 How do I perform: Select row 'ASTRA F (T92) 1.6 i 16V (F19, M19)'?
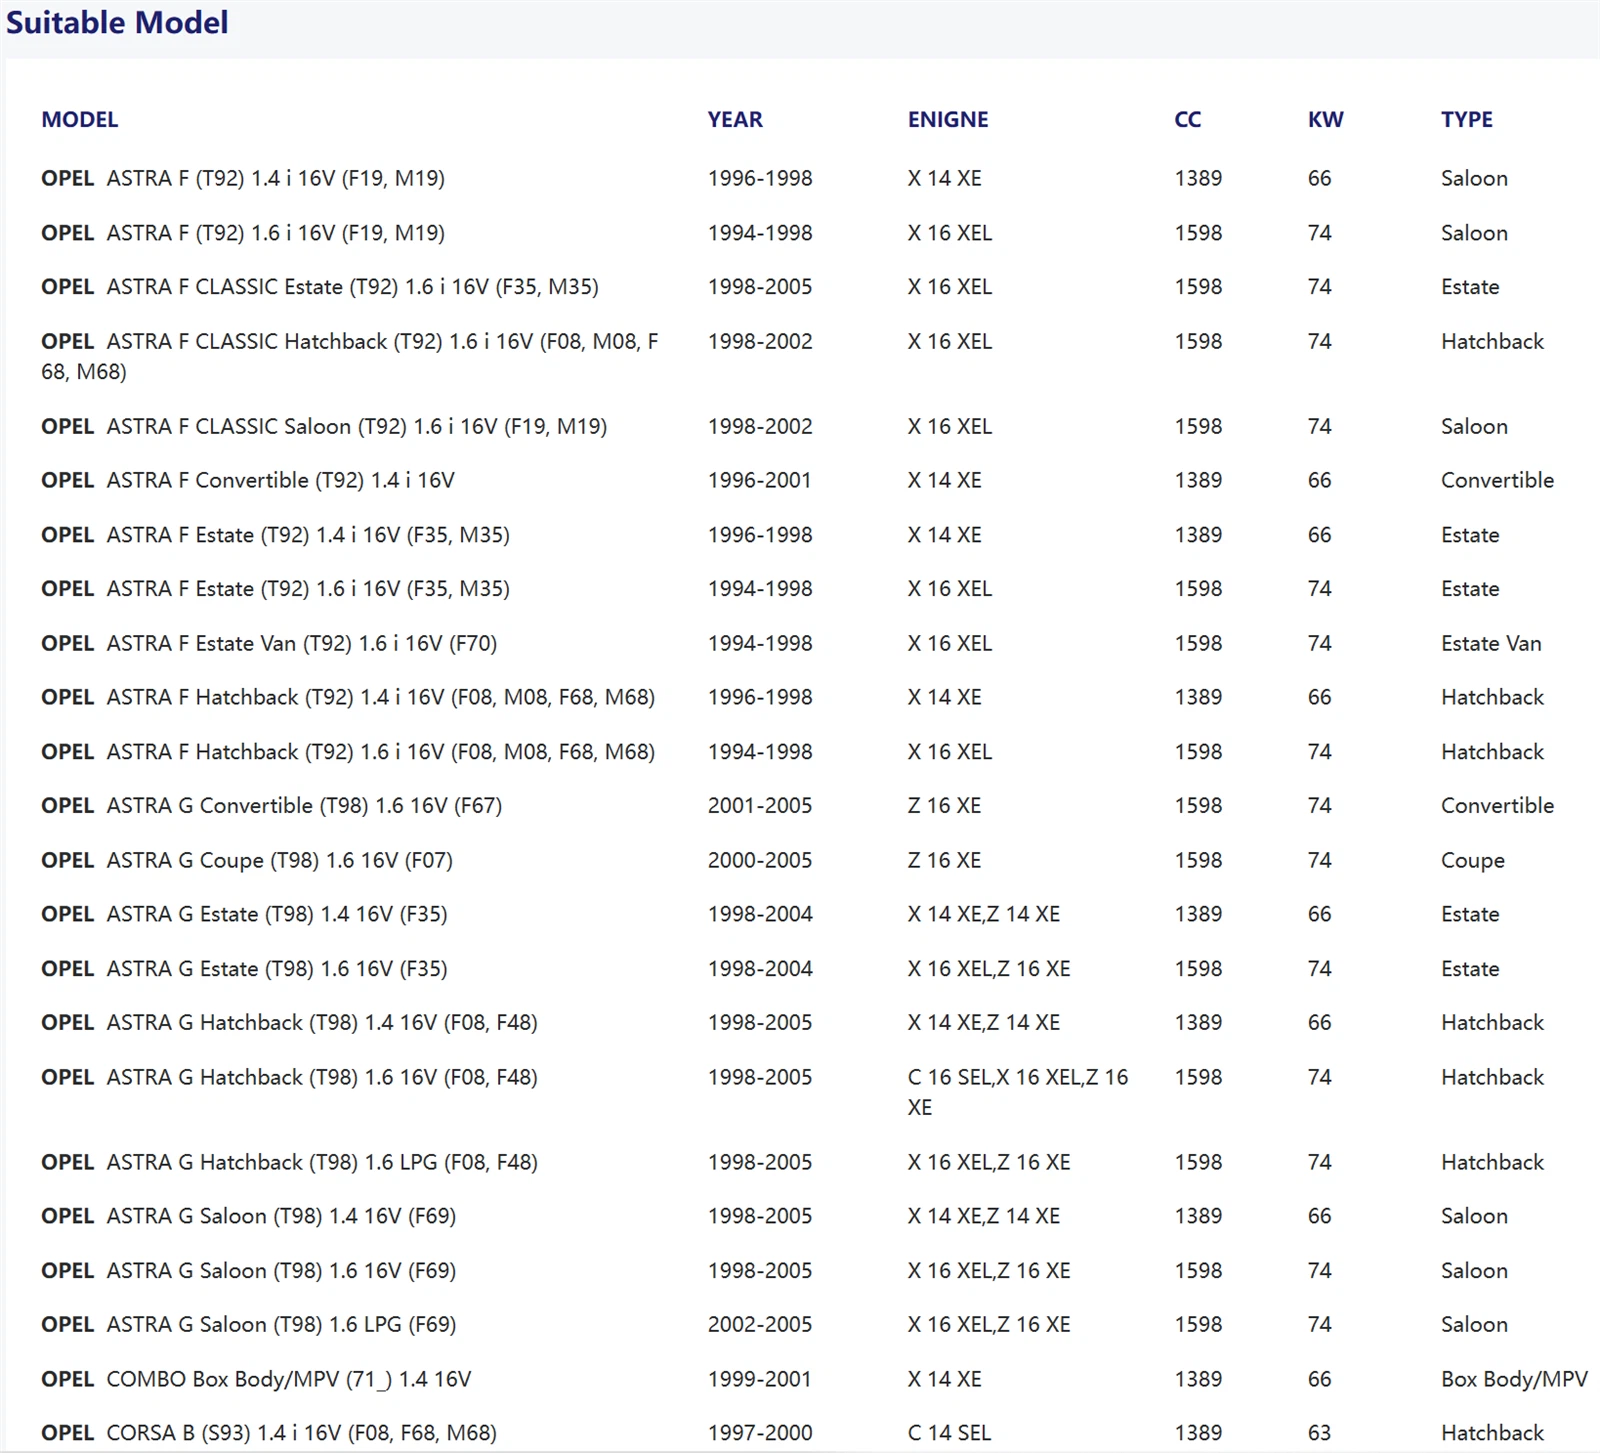(x=800, y=233)
